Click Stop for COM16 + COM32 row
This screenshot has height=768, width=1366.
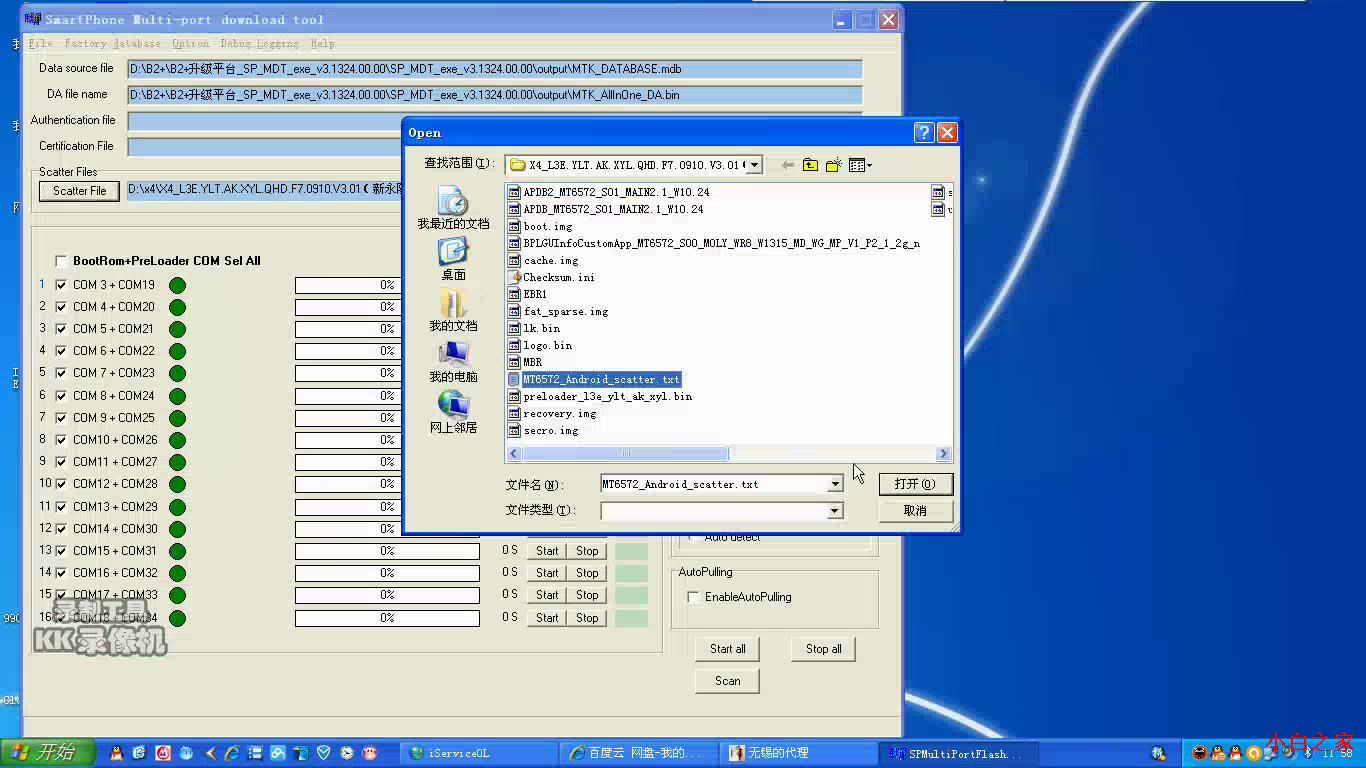(587, 573)
